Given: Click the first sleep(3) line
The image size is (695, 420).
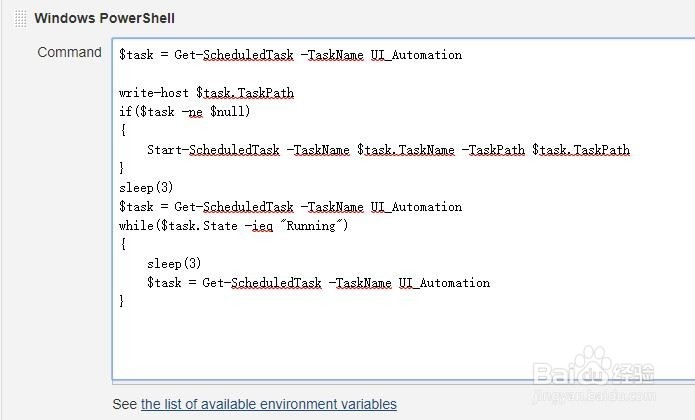Looking at the screenshot, I should click(x=146, y=187).
